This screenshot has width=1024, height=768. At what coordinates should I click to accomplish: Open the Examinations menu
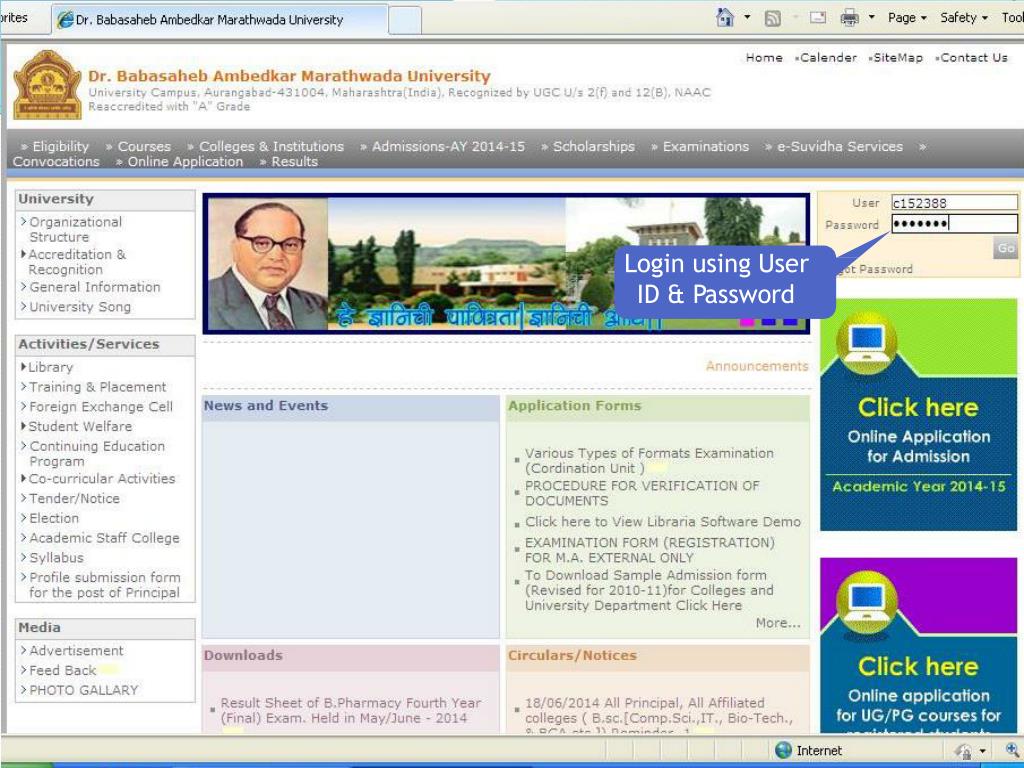coord(706,146)
